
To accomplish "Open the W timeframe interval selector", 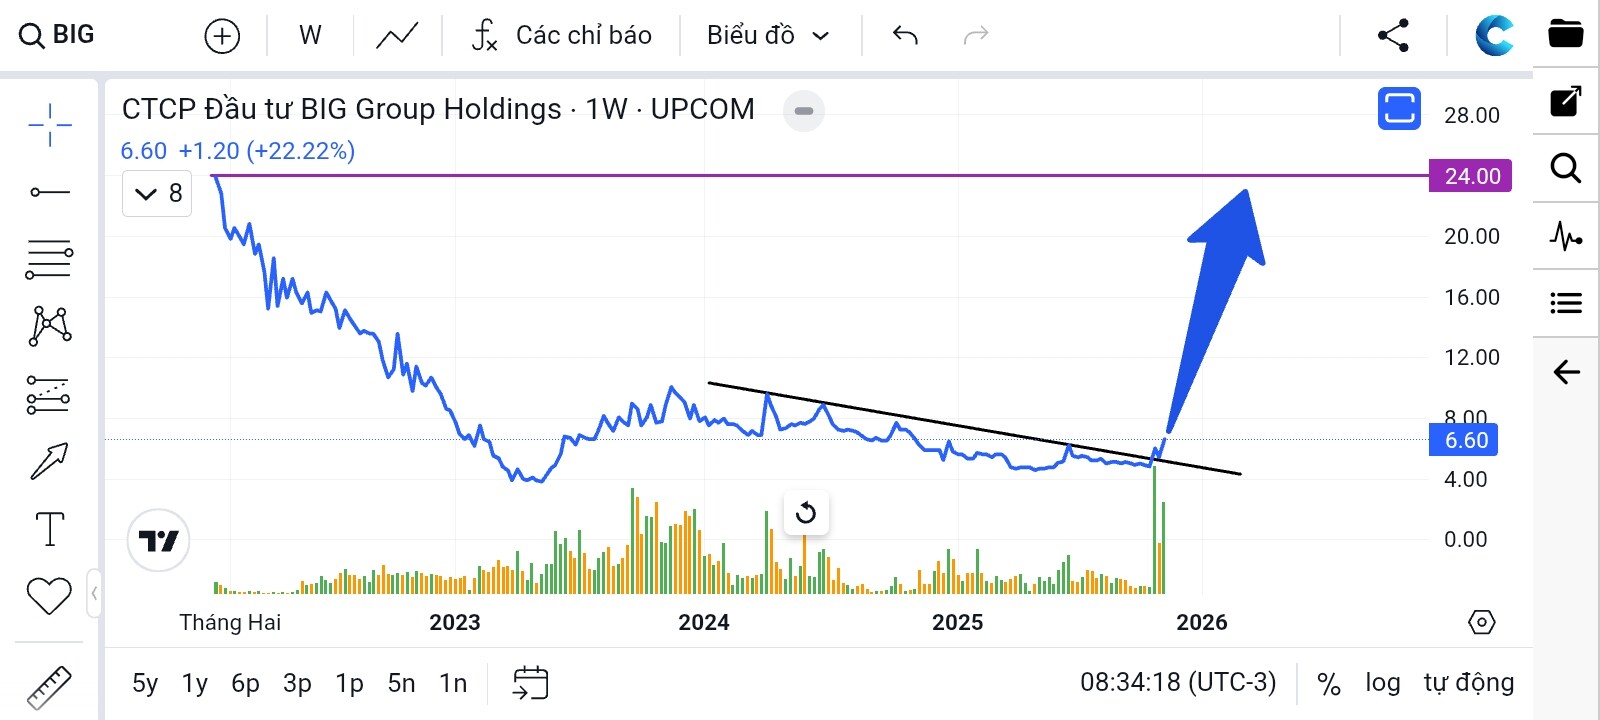I will pos(310,36).
